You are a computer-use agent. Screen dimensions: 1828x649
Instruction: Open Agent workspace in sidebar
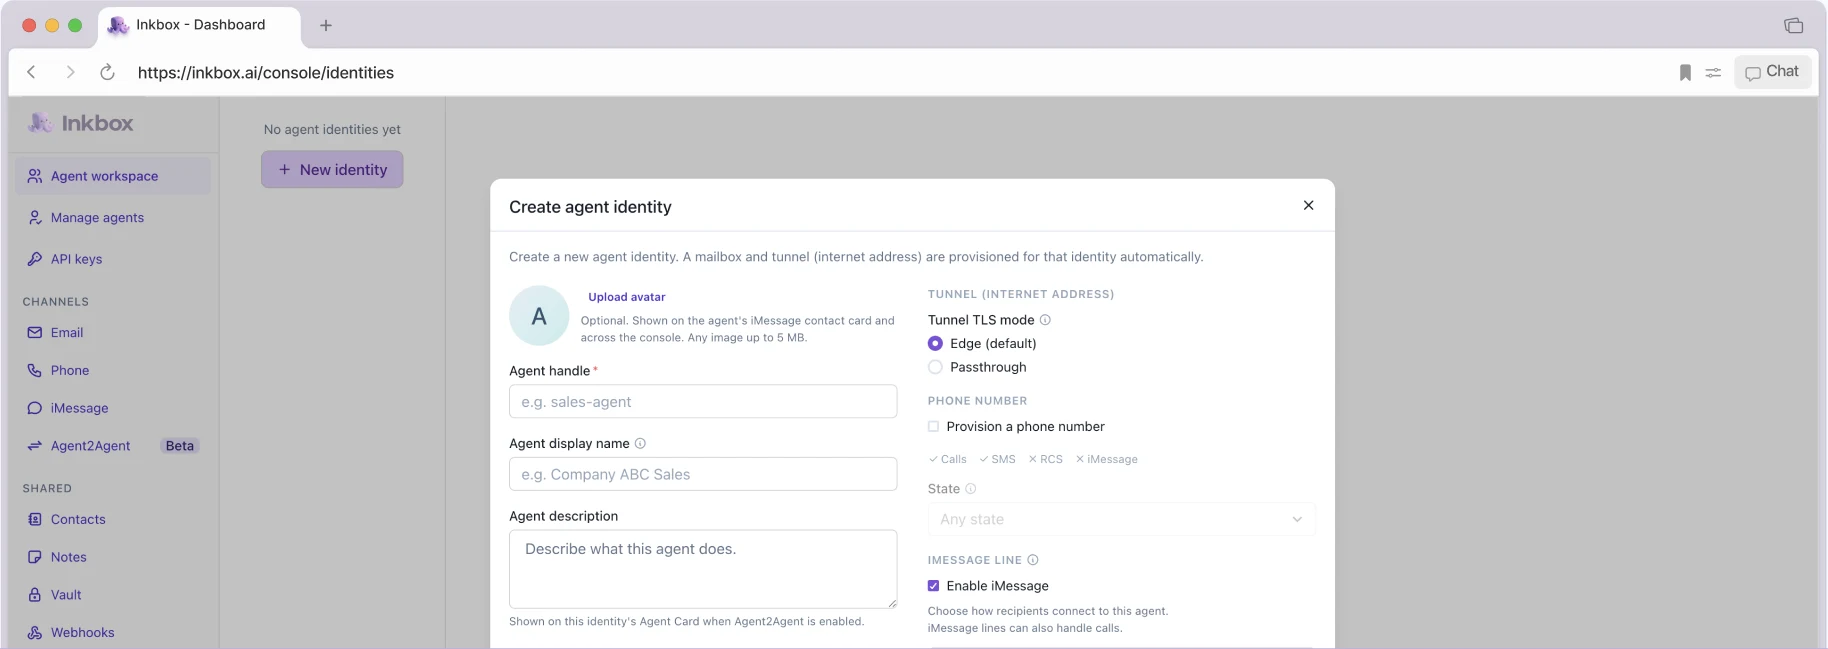tap(113, 176)
